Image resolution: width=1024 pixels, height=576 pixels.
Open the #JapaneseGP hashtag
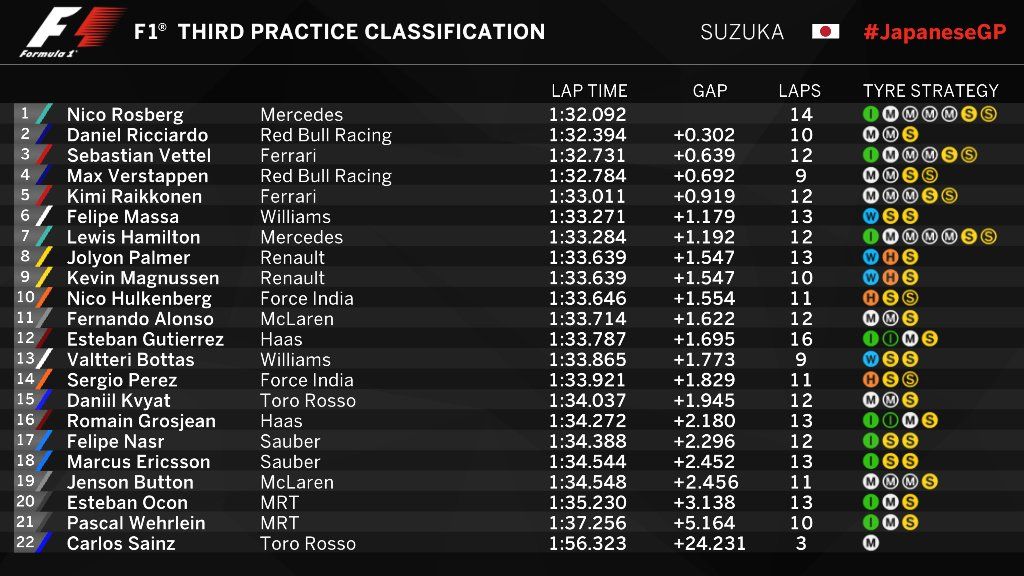coord(934,32)
